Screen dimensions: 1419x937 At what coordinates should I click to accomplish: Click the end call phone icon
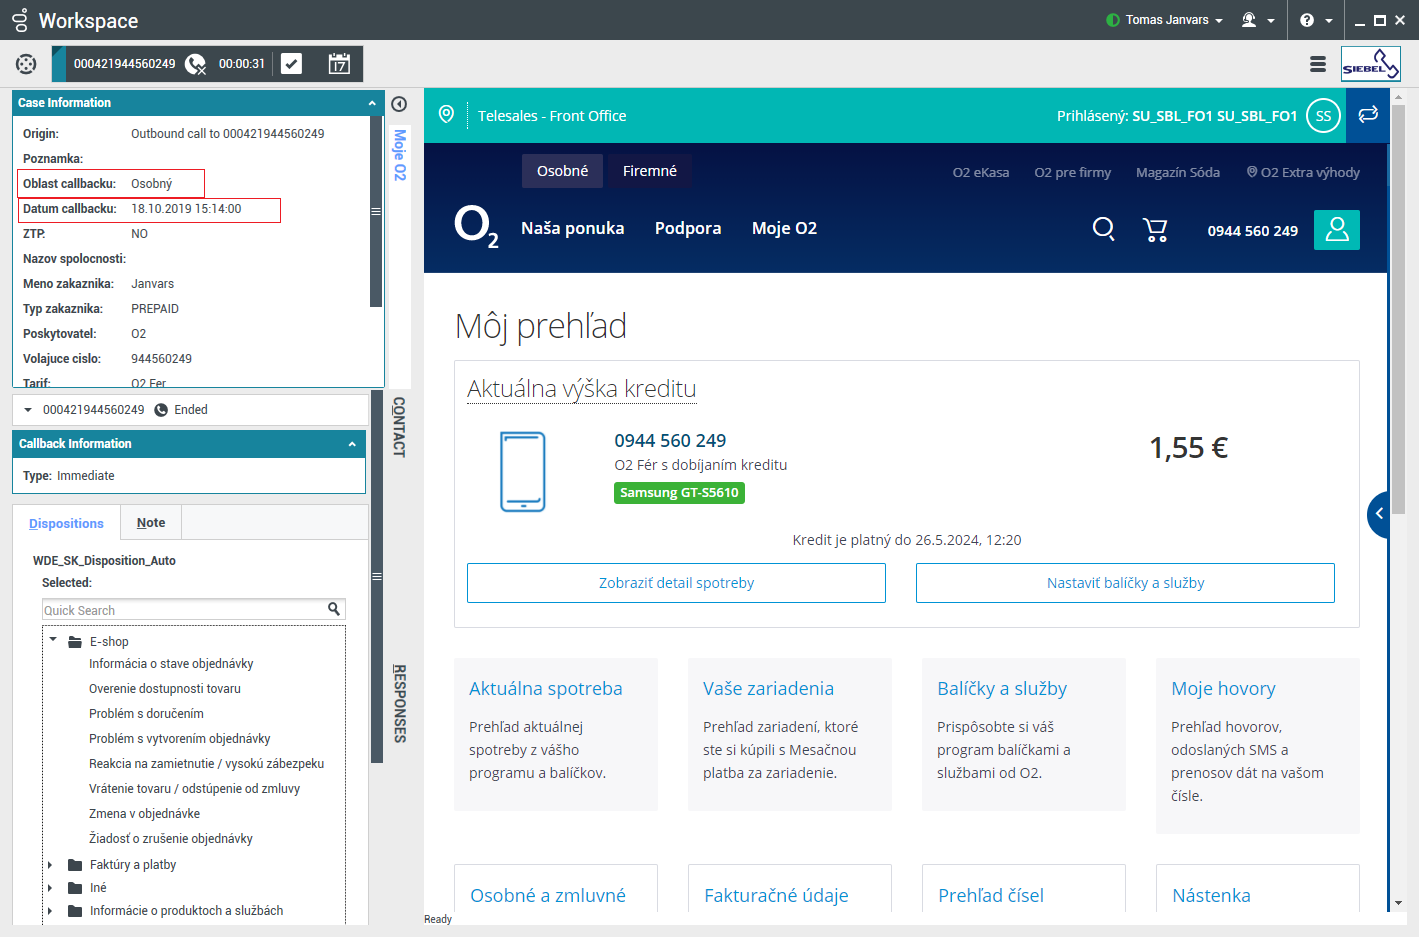pos(195,64)
